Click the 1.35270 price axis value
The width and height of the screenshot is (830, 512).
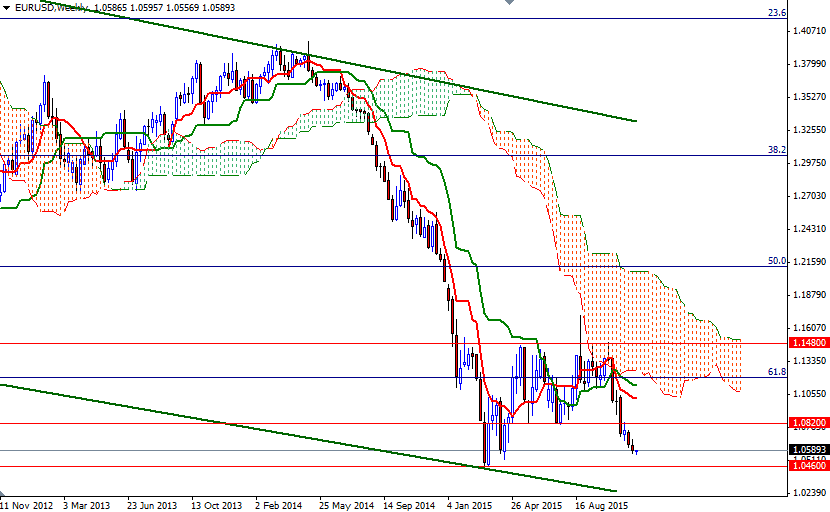click(809, 97)
